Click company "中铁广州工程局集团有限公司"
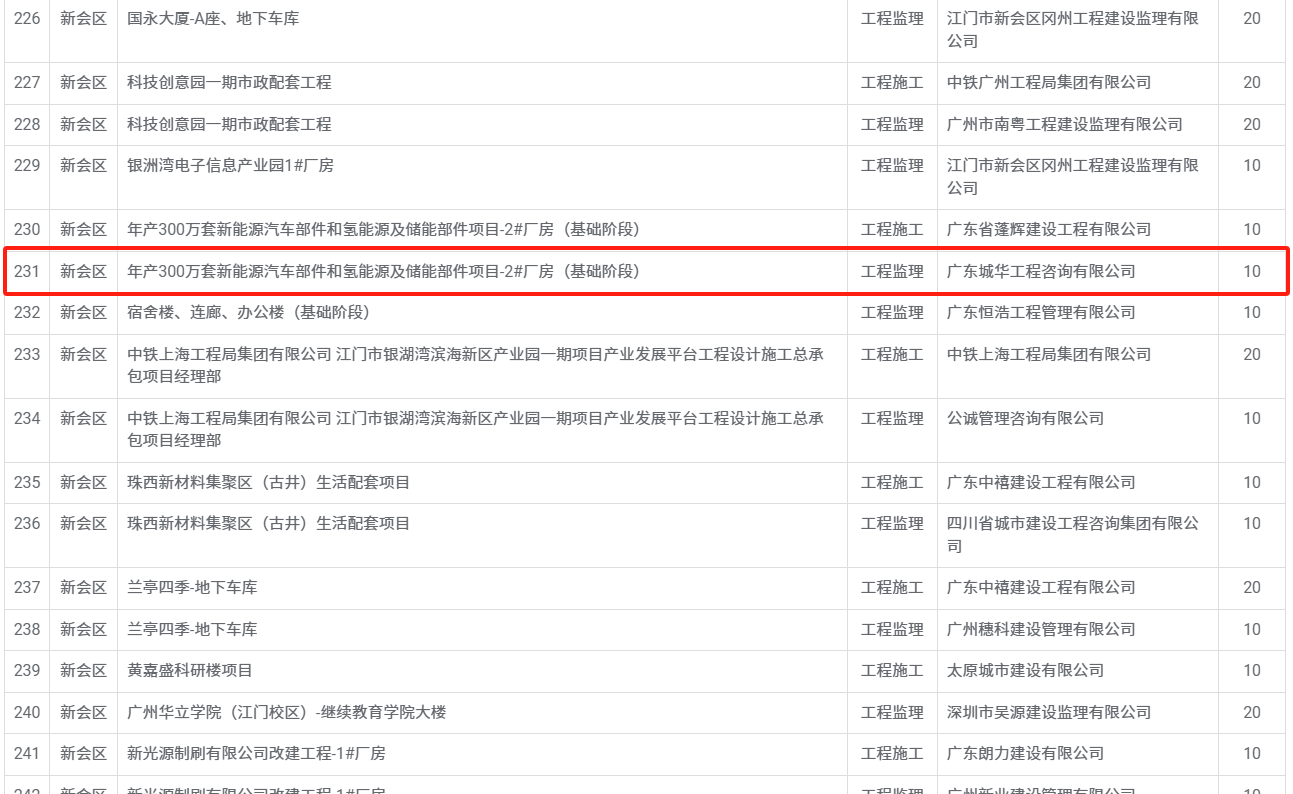The image size is (1293, 794). point(1049,83)
